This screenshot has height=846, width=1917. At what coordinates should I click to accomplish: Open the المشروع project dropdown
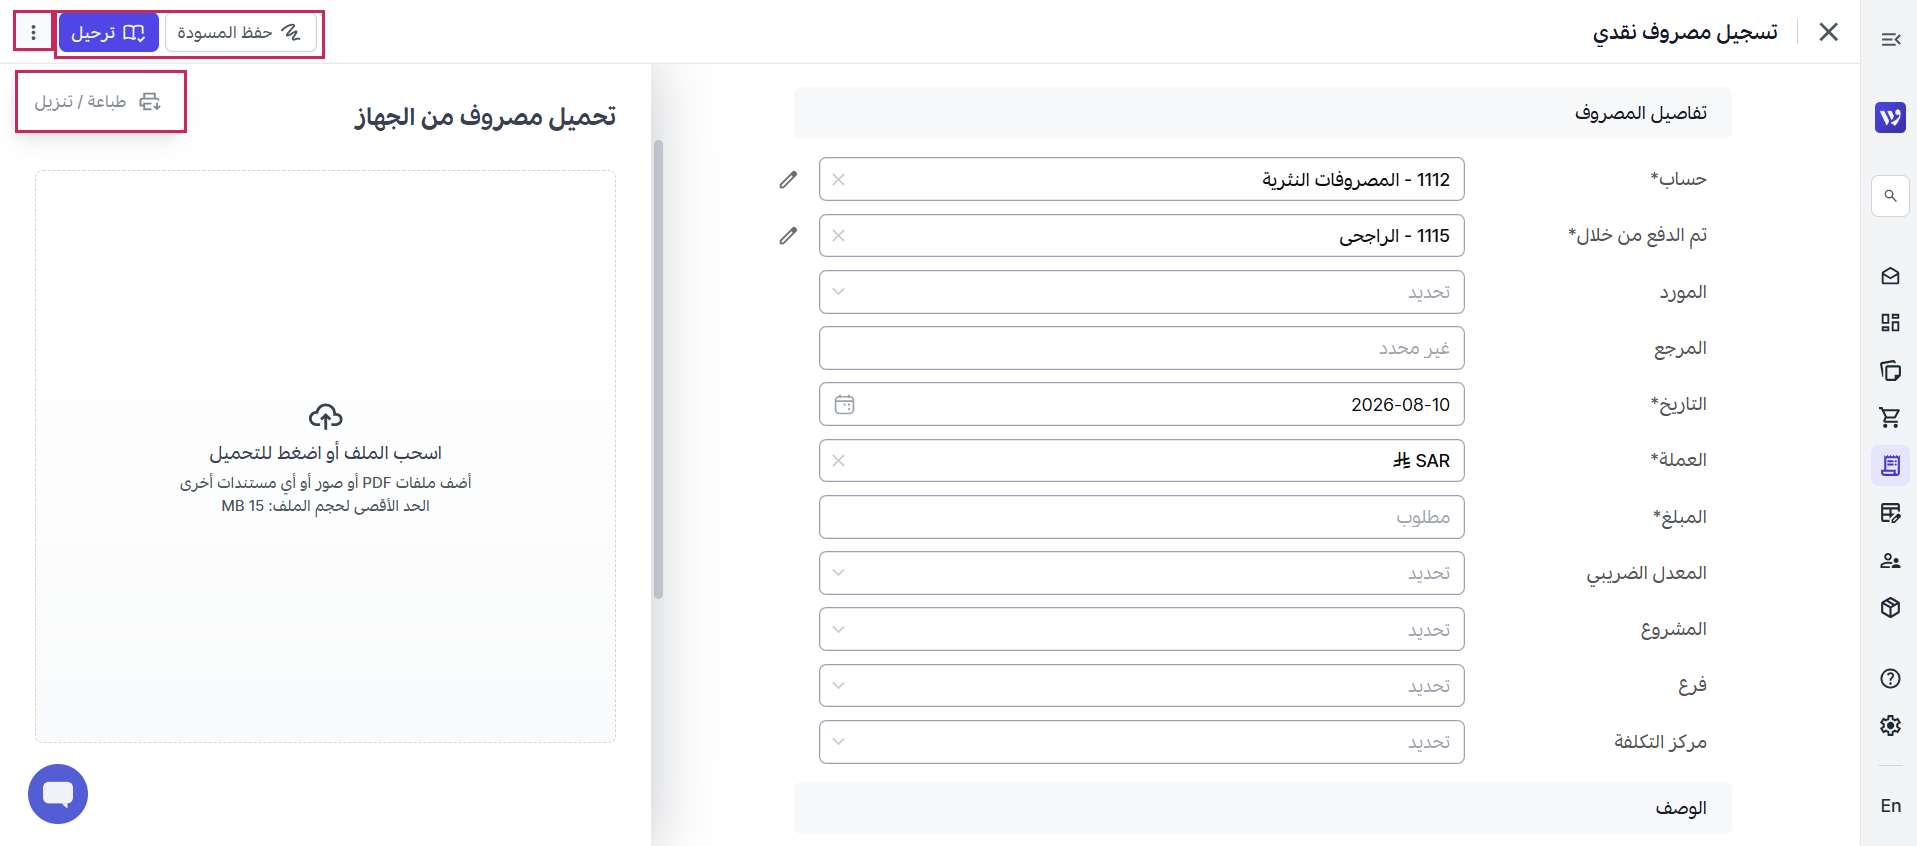1141,629
